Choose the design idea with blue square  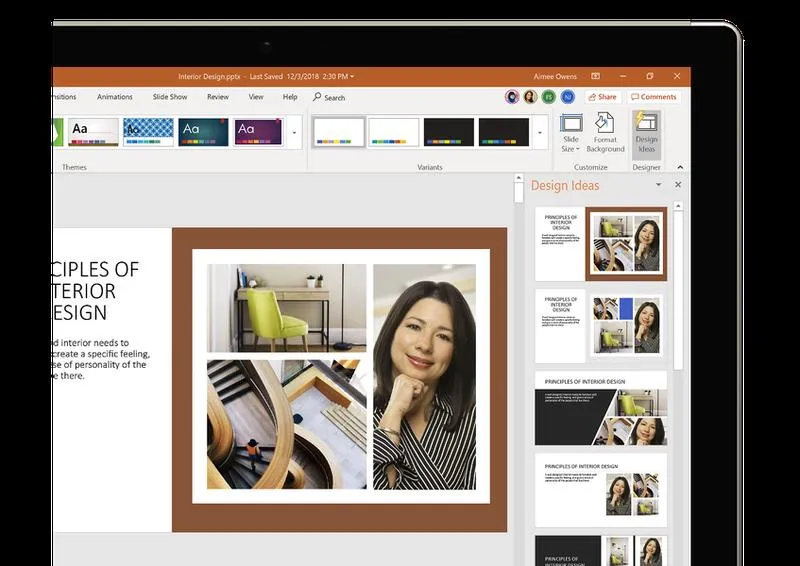(x=601, y=326)
